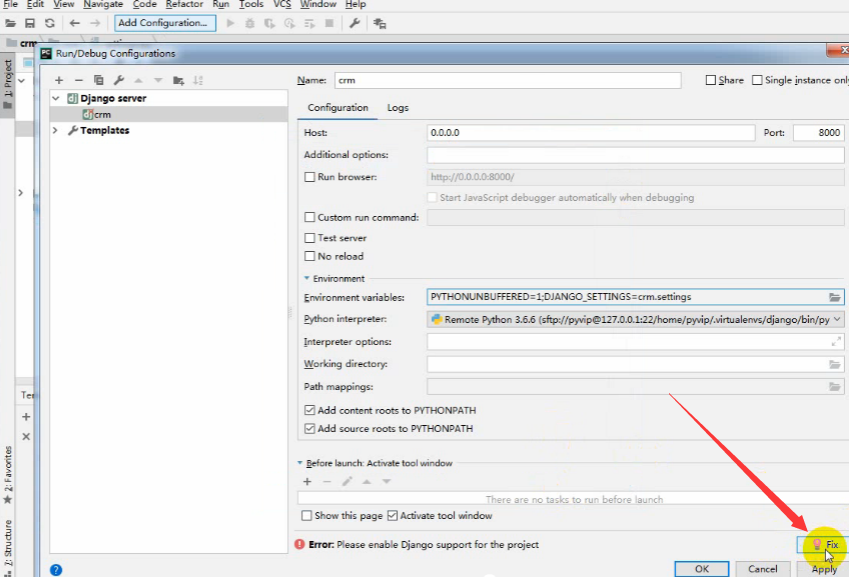Toggle Activate tool window checkbox
Image resolution: width=849 pixels, height=577 pixels.
pyautogui.click(x=393, y=516)
